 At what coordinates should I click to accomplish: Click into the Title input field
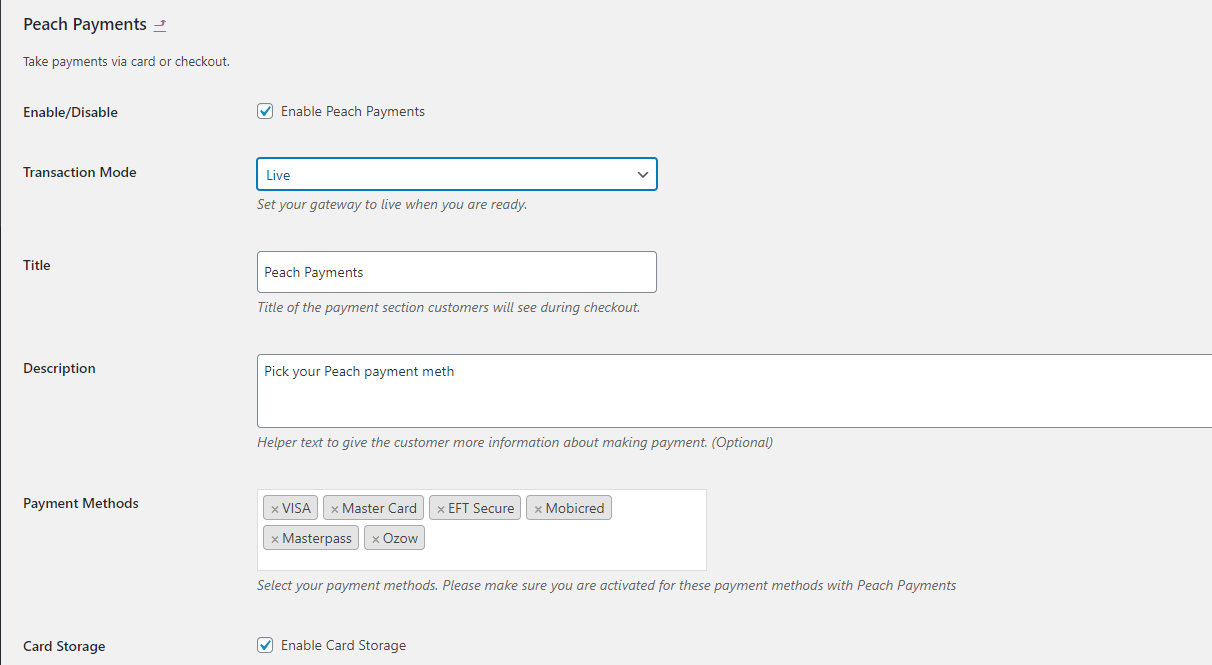point(457,272)
